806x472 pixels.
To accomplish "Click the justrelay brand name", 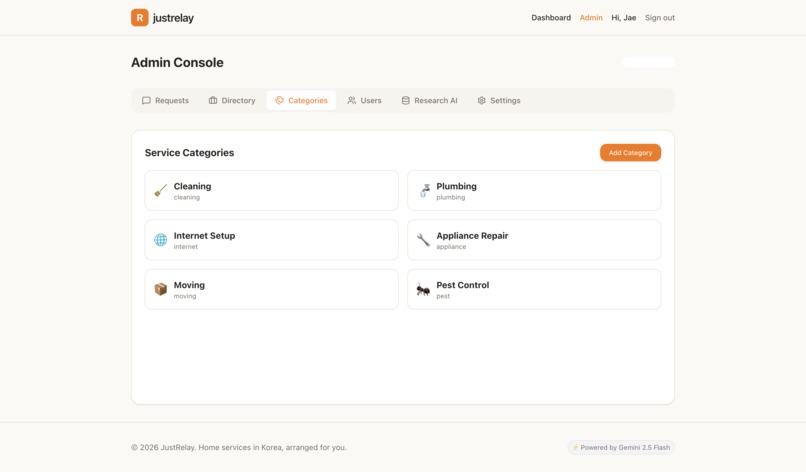I will [x=173, y=18].
